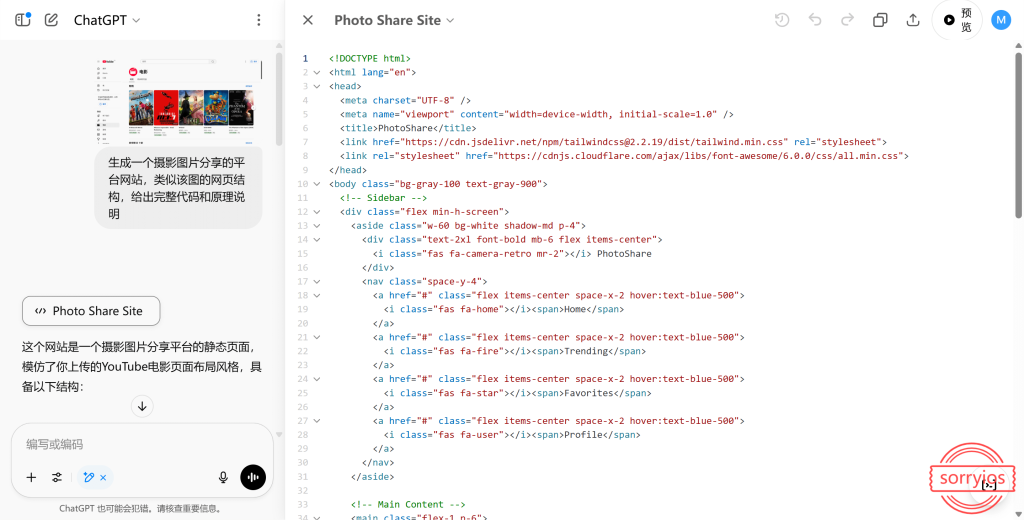The width and height of the screenshot is (1024, 520).
Task: Open the tools settings sliders icon
Action: [x=57, y=478]
